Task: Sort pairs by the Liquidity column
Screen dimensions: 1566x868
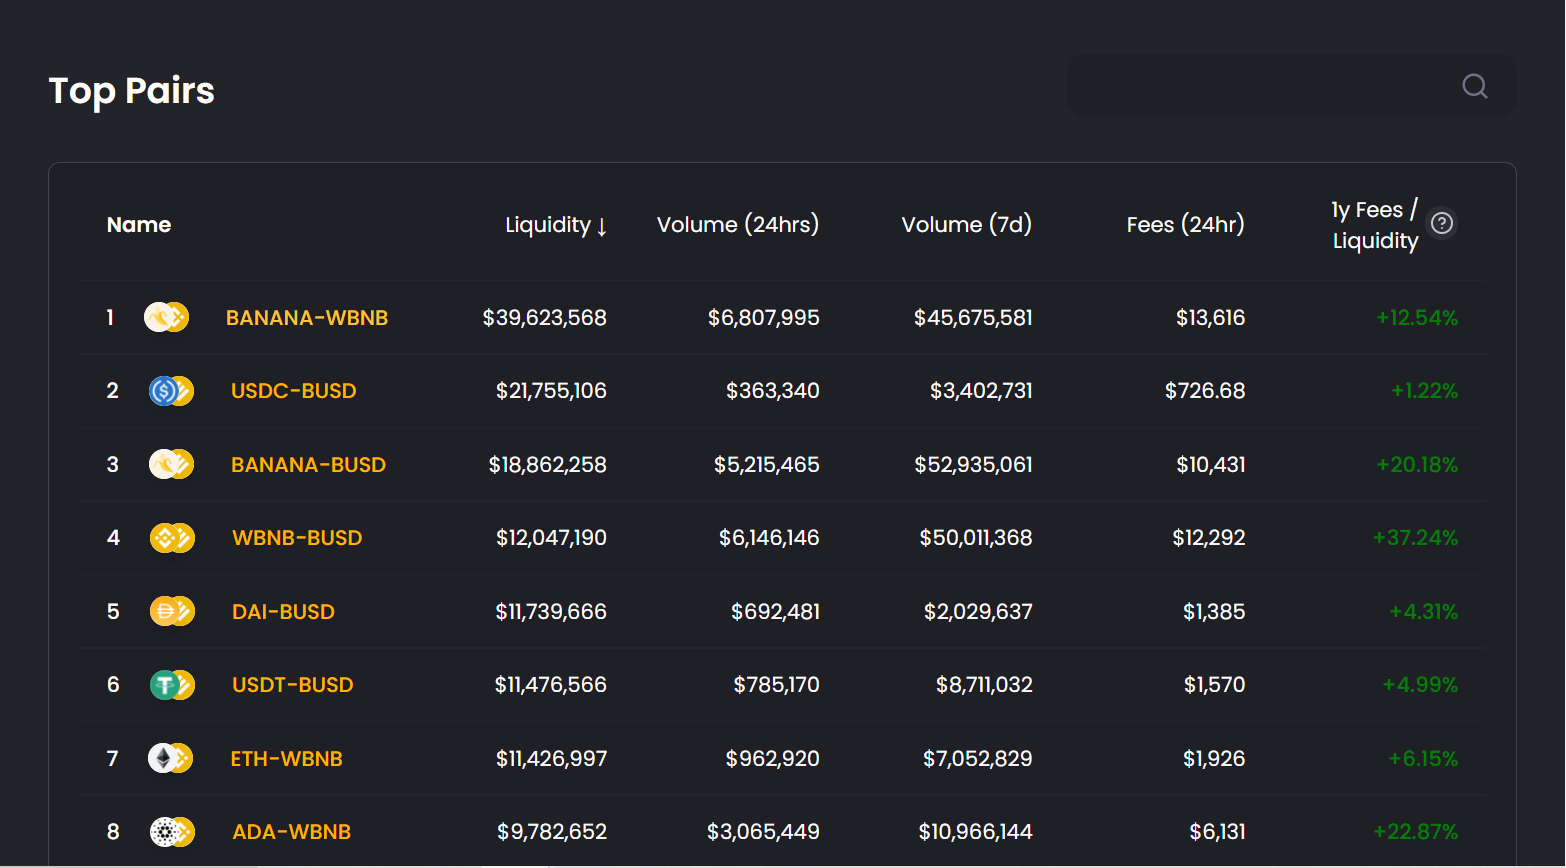Action: [556, 225]
